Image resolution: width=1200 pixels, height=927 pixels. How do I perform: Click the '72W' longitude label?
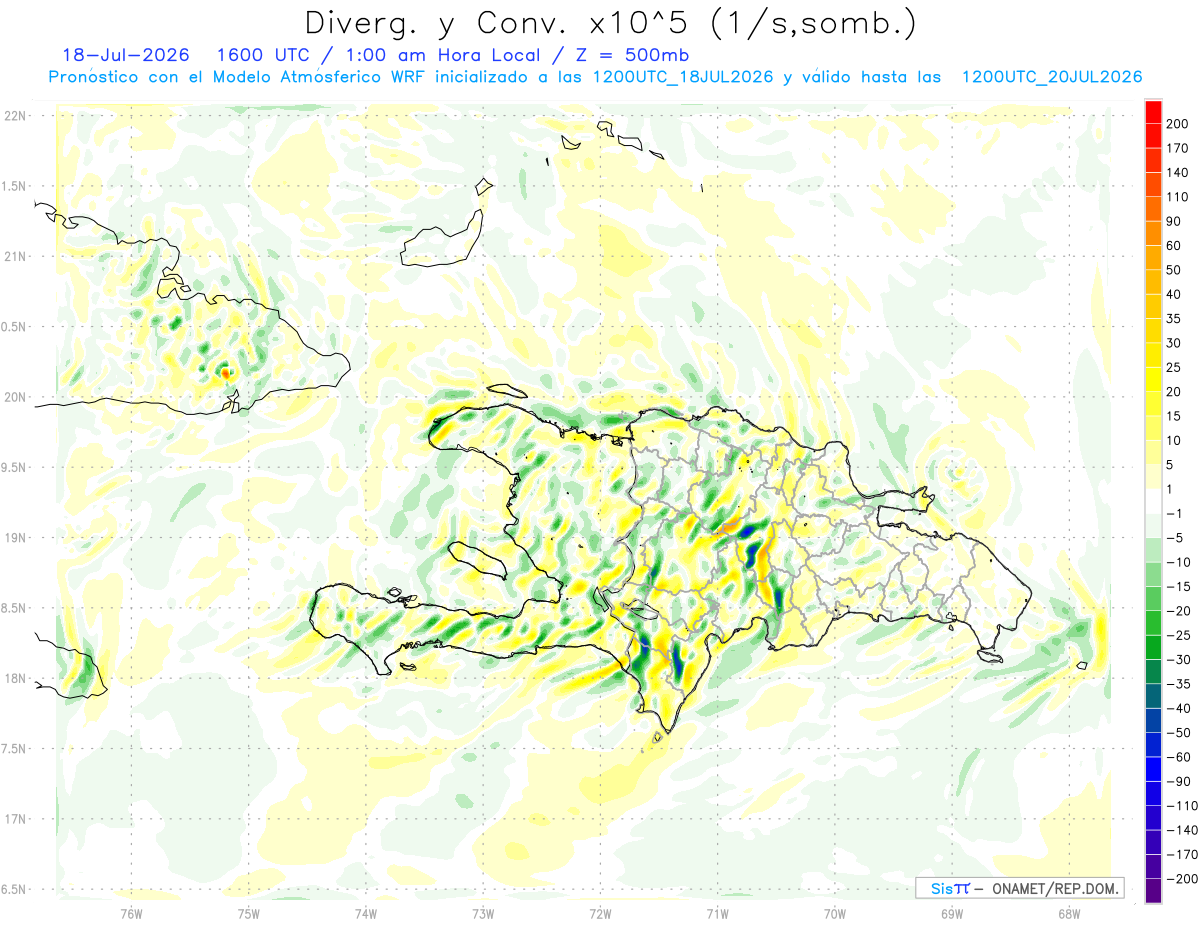600,913
